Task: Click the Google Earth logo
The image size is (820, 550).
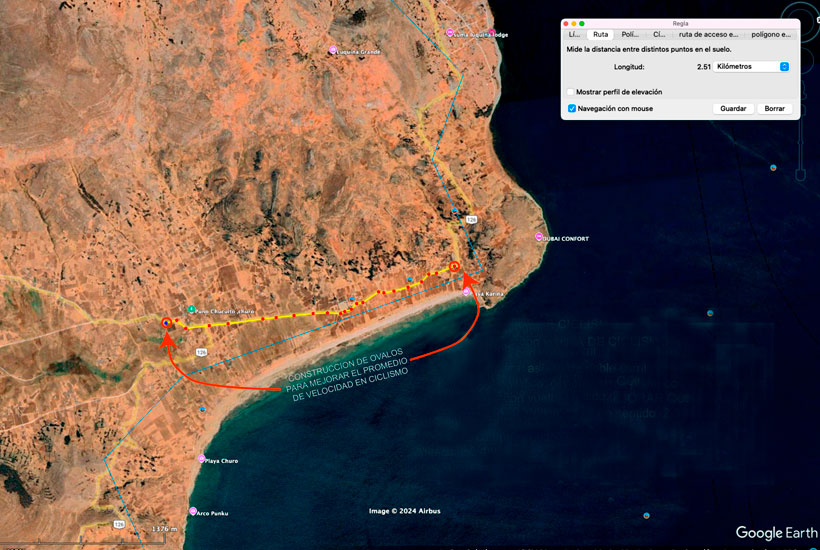Action: point(774,533)
